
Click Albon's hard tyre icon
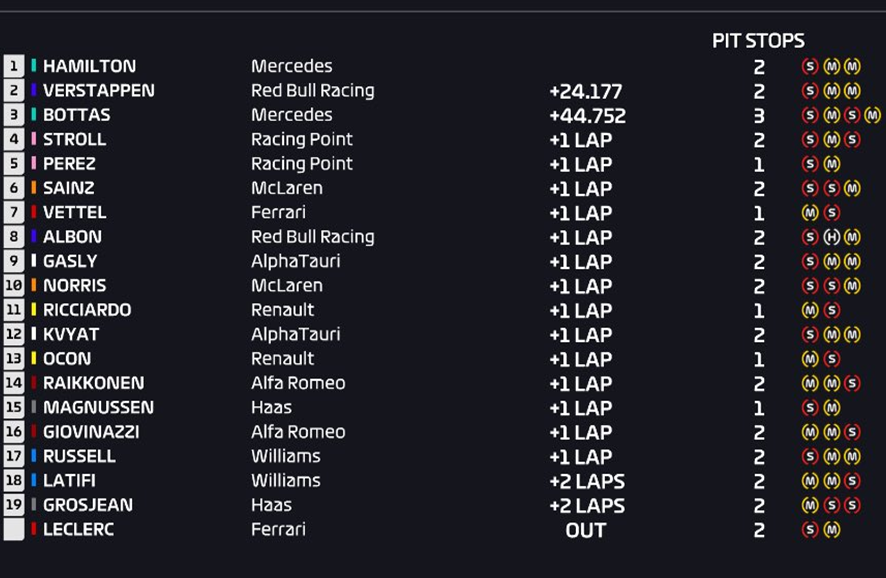point(831,237)
